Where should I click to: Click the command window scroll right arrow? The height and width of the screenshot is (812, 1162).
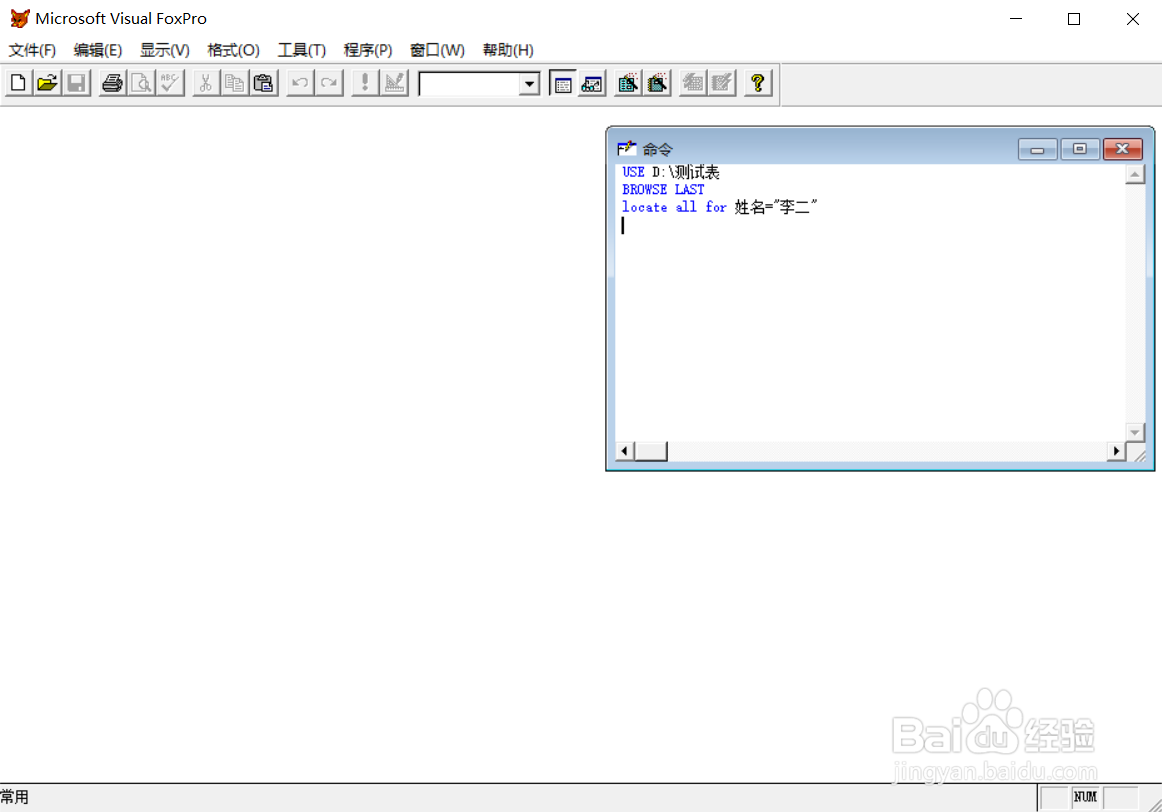pyautogui.click(x=1116, y=451)
